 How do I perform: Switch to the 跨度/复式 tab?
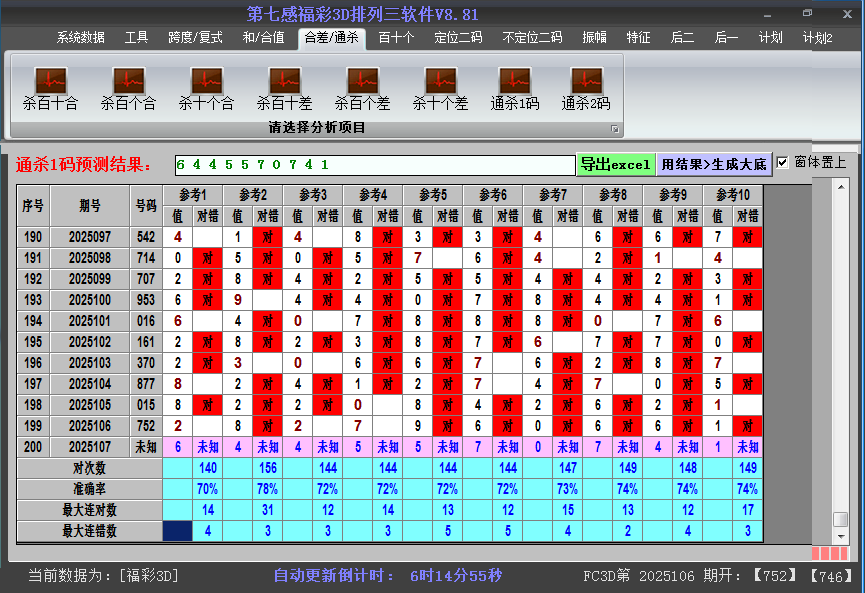[x=195, y=38]
